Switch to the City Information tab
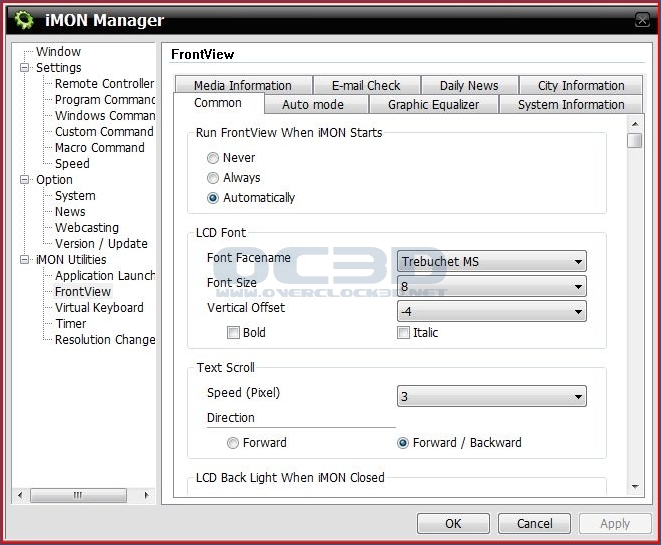The width and height of the screenshot is (661, 545). (x=581, y=85)
